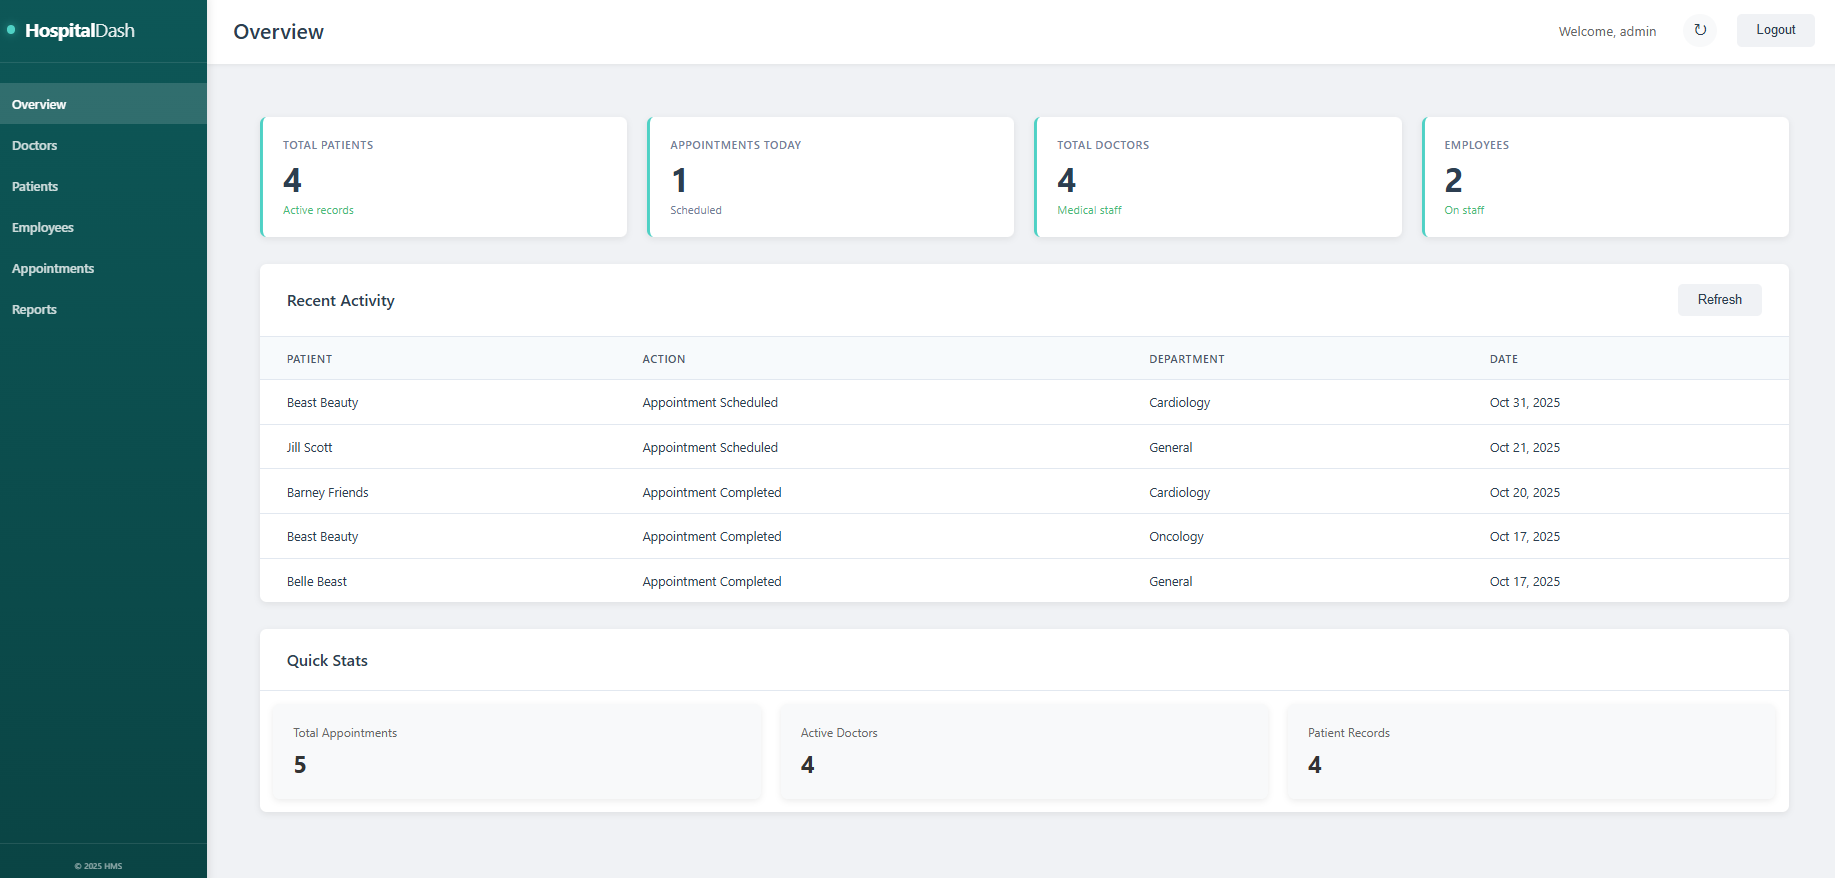
Task: Click the Recent Activity heading
Action: coord(341,301)
